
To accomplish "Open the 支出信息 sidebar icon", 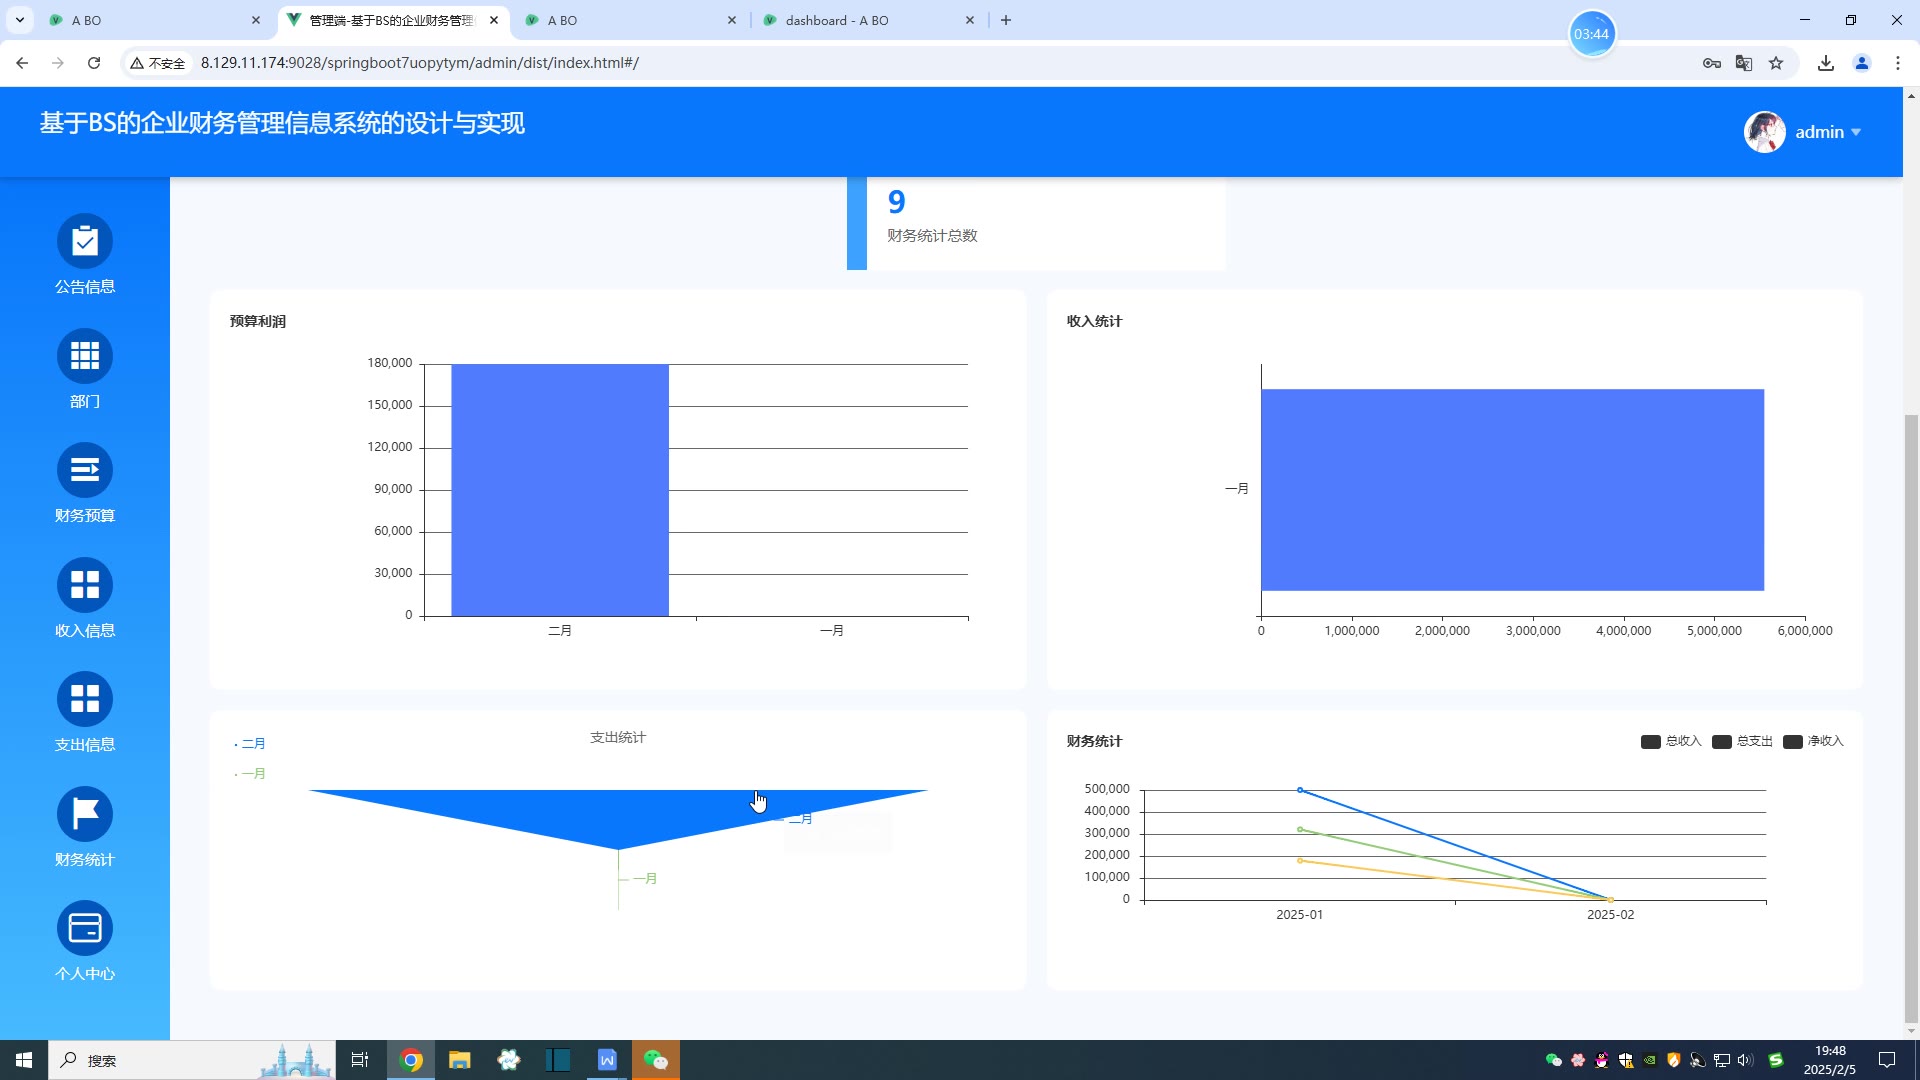I will [x=85, y=699].
